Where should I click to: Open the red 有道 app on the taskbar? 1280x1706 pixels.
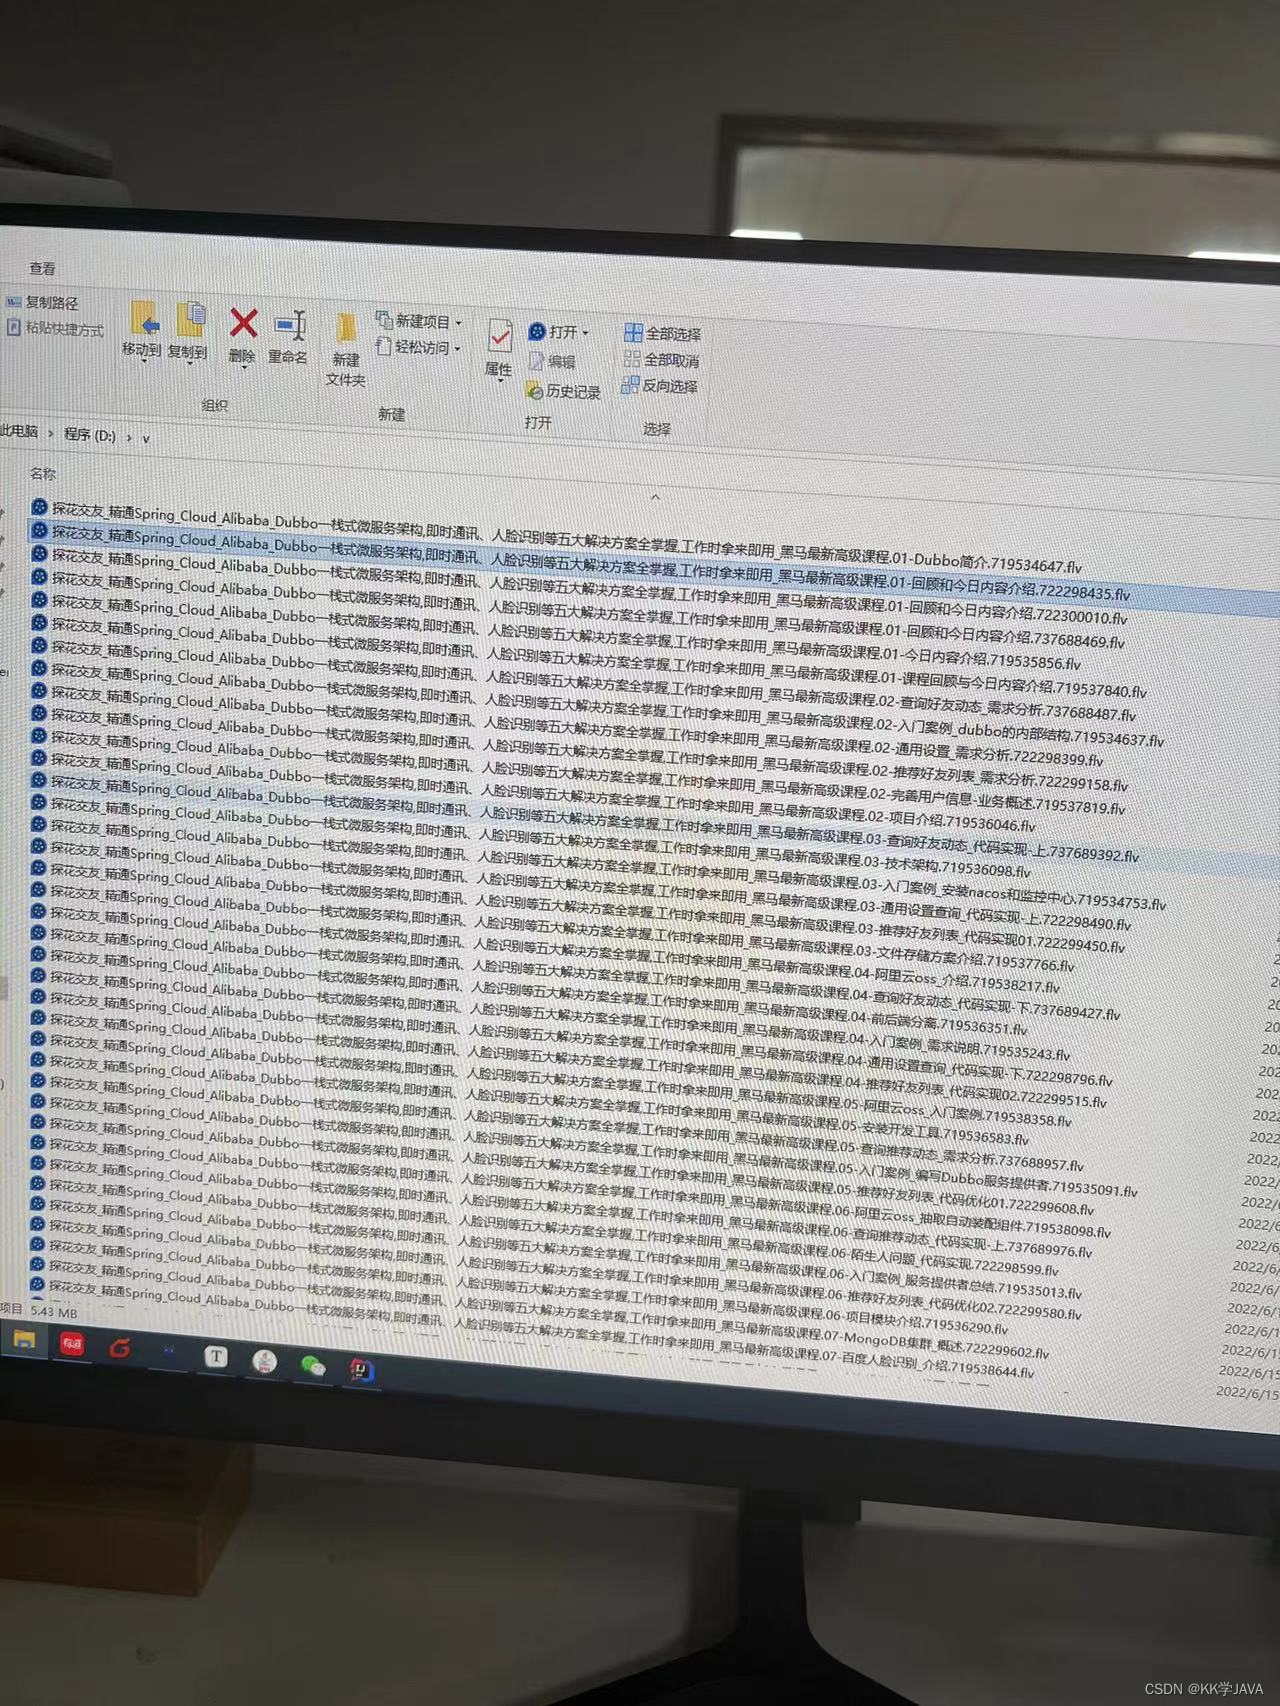pos(72,1344)
